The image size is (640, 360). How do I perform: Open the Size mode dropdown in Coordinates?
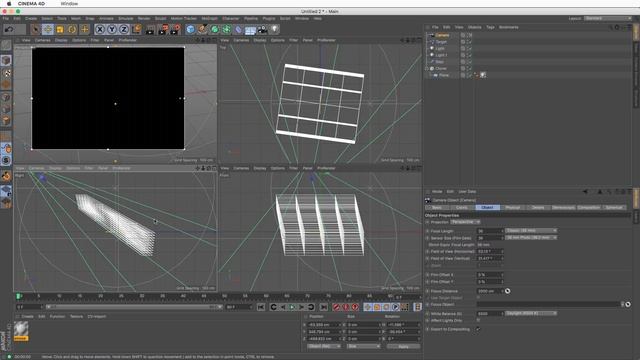point(363,346)
